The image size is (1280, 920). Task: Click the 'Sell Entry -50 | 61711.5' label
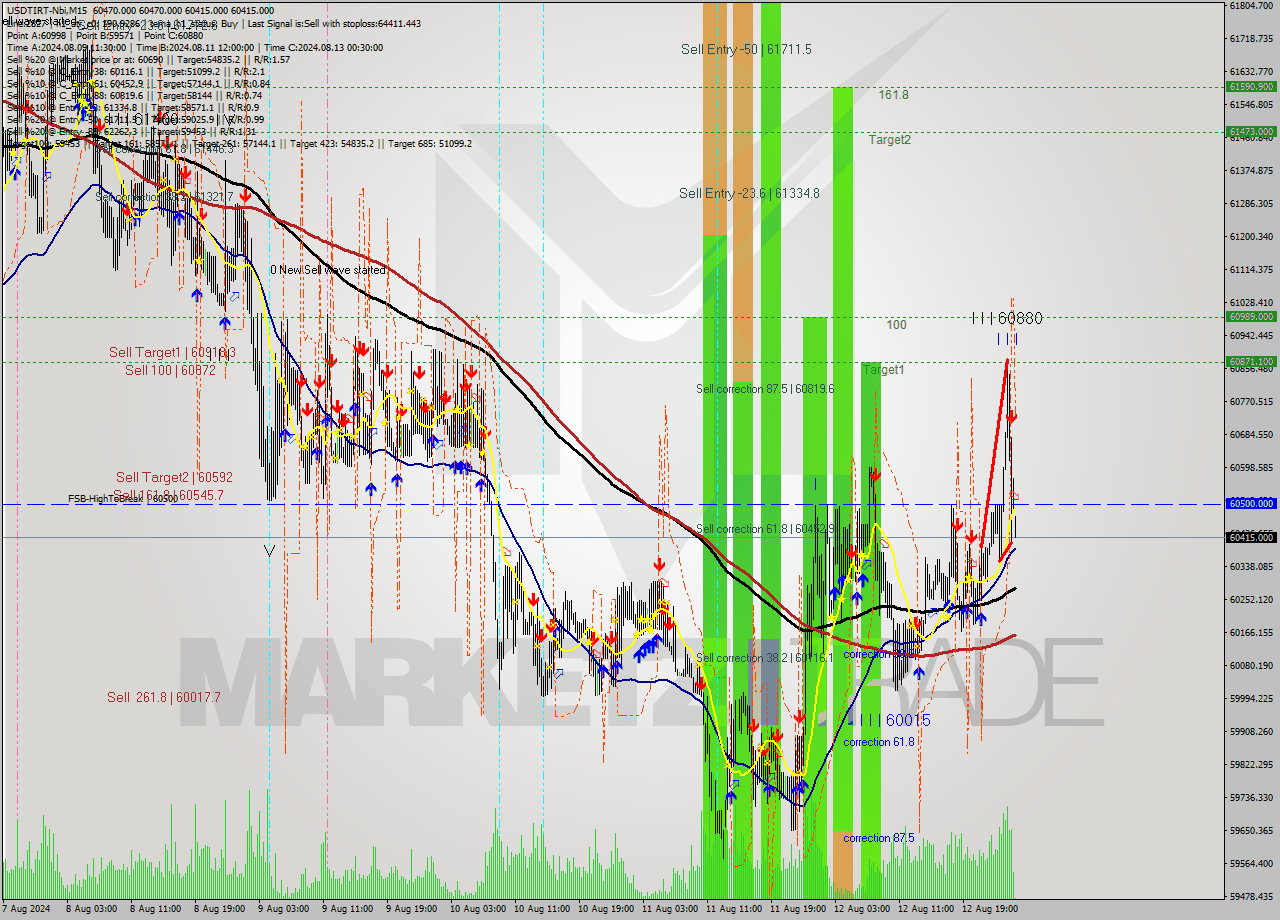click(x=746, y=49)
